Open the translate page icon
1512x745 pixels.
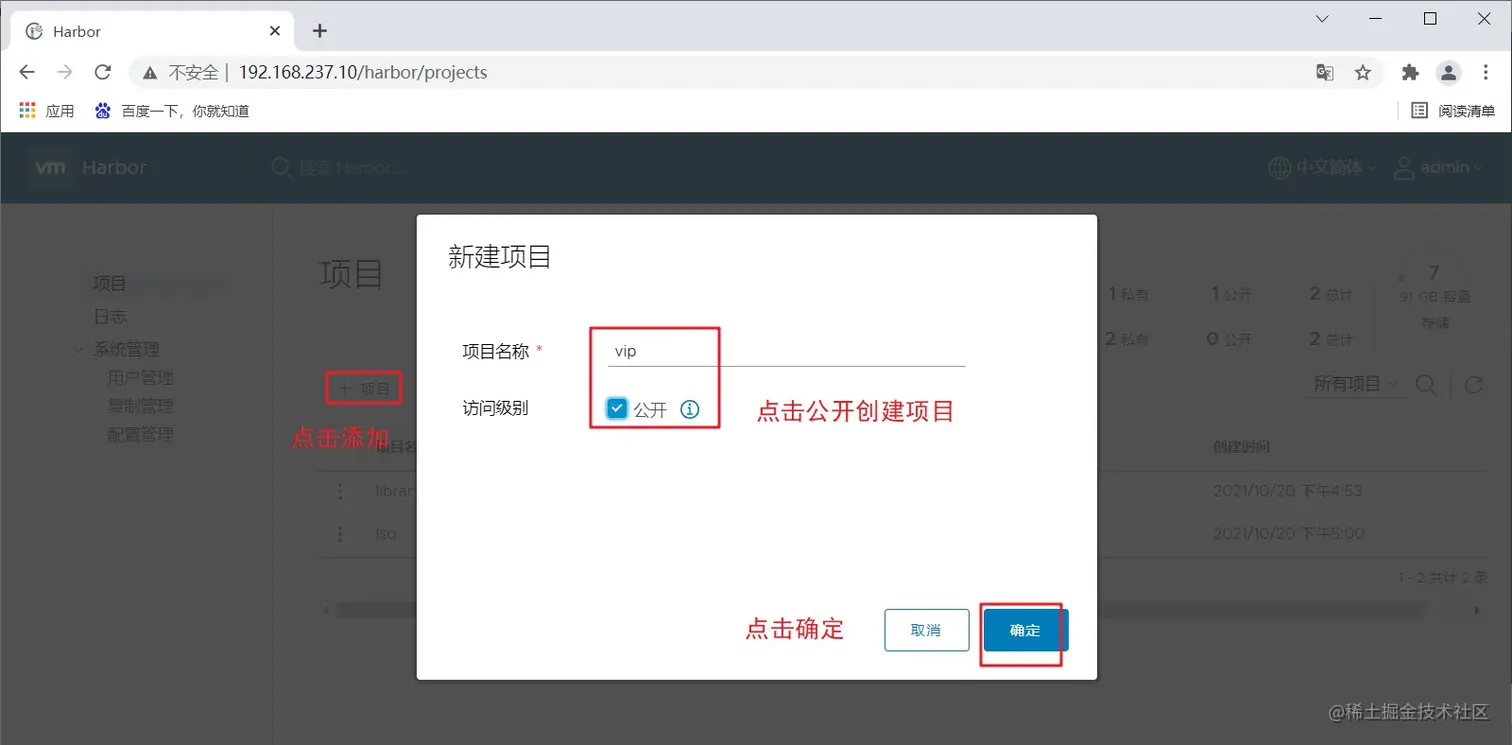pyautogui.click(x=1324, y=72)
